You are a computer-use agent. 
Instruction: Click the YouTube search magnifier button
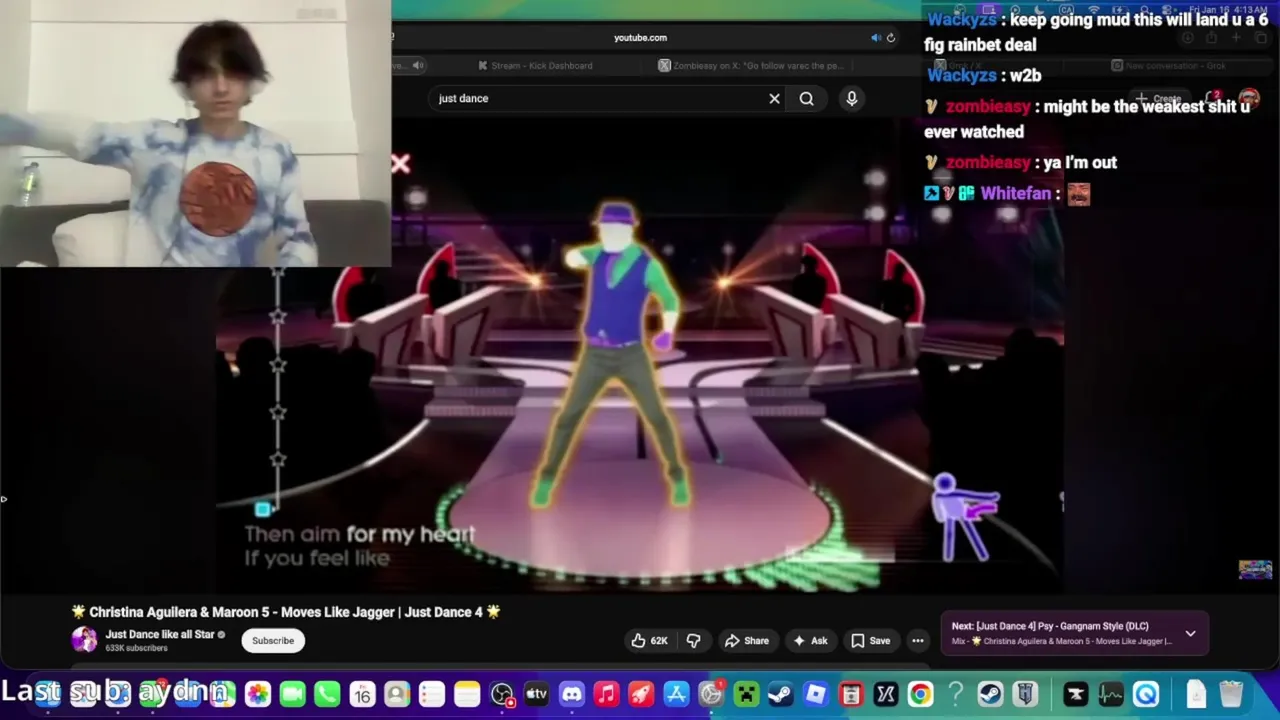pyautogui.click(x=806, y=98)
